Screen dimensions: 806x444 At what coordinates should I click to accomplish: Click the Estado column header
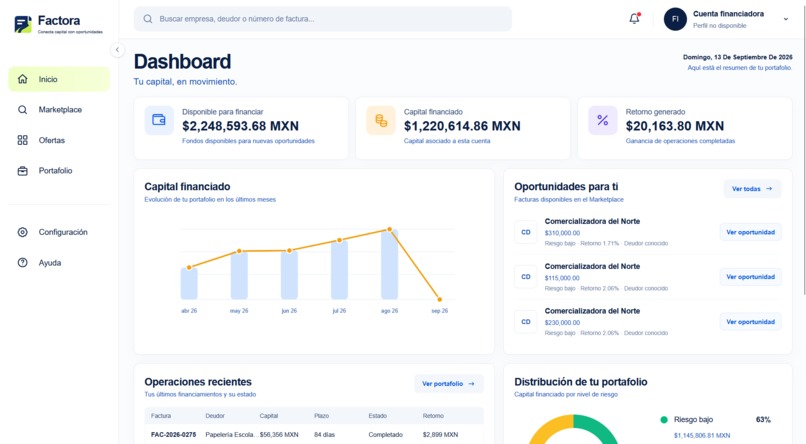(x=377, y=416)
